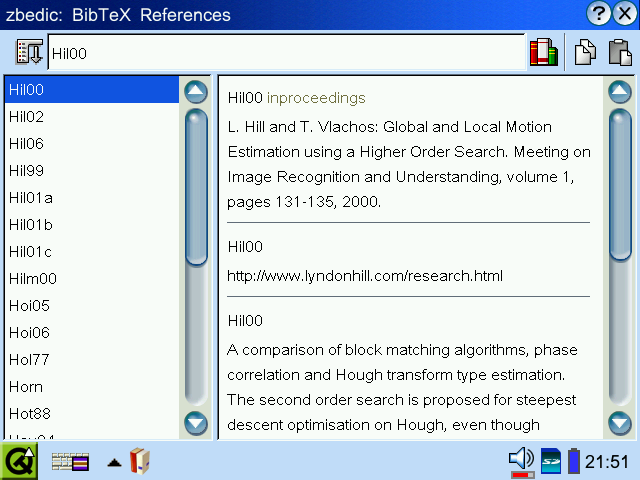Open the volume speaker control
Image resolution: width=640 pixels, height=480 pixels.
521,460
